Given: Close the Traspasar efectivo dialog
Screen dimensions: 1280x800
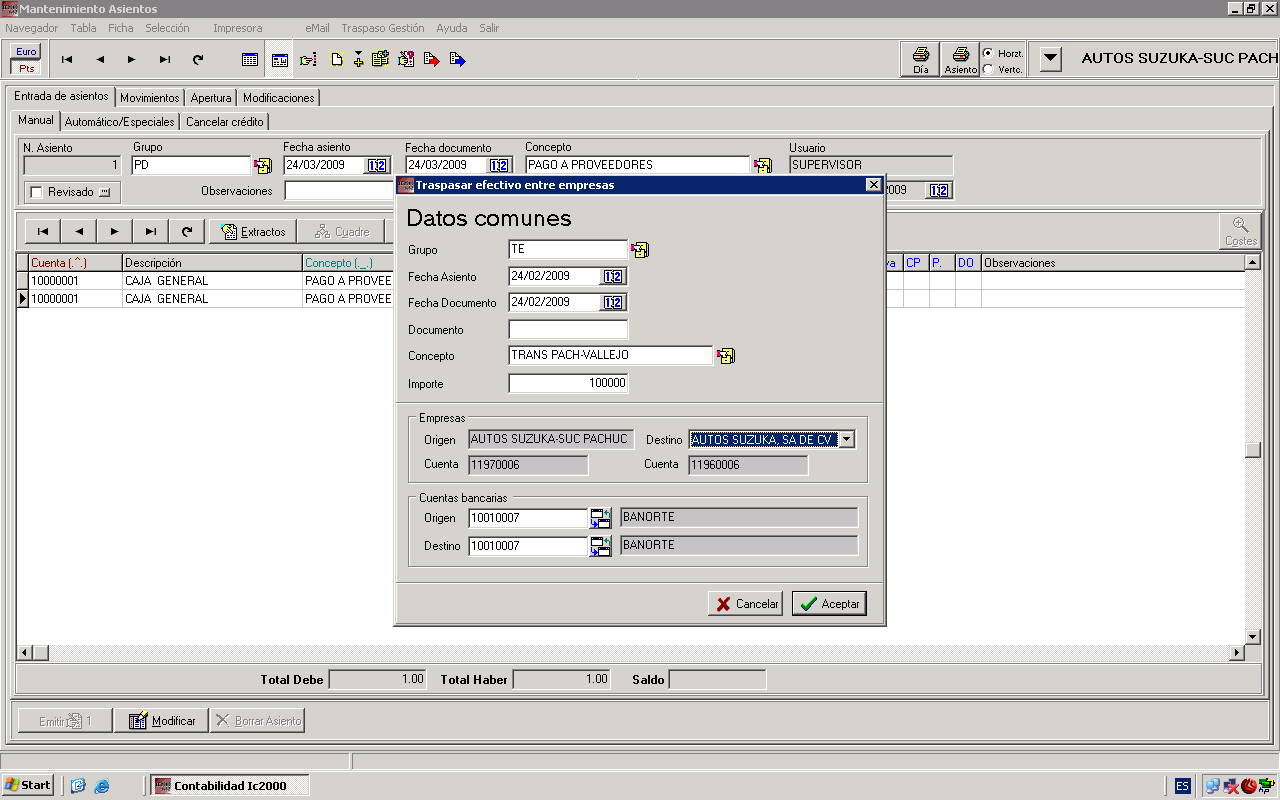Looking at the screenshot, I should pyautogui.click(x=873, y=185).
